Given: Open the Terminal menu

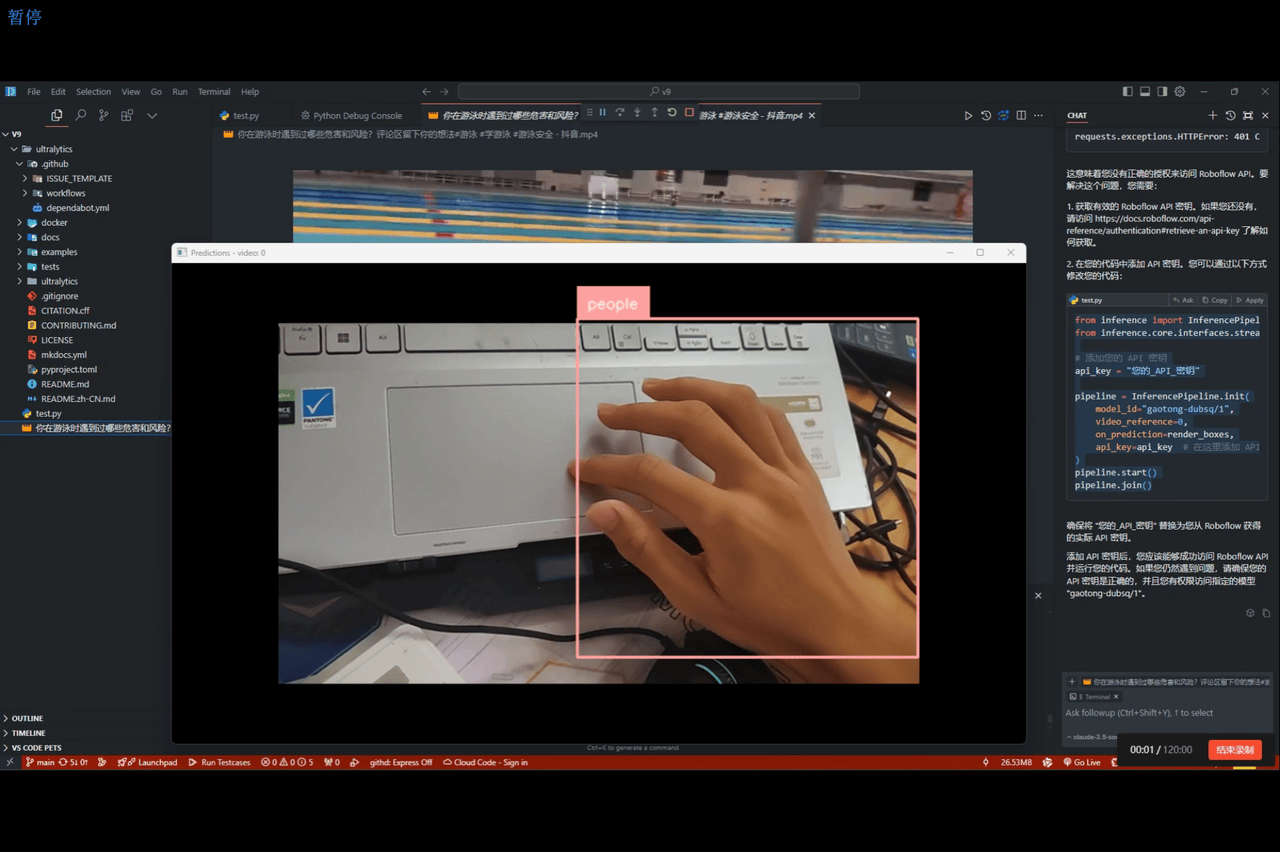Looking at the screenshot, I should [x=213, y=92].
